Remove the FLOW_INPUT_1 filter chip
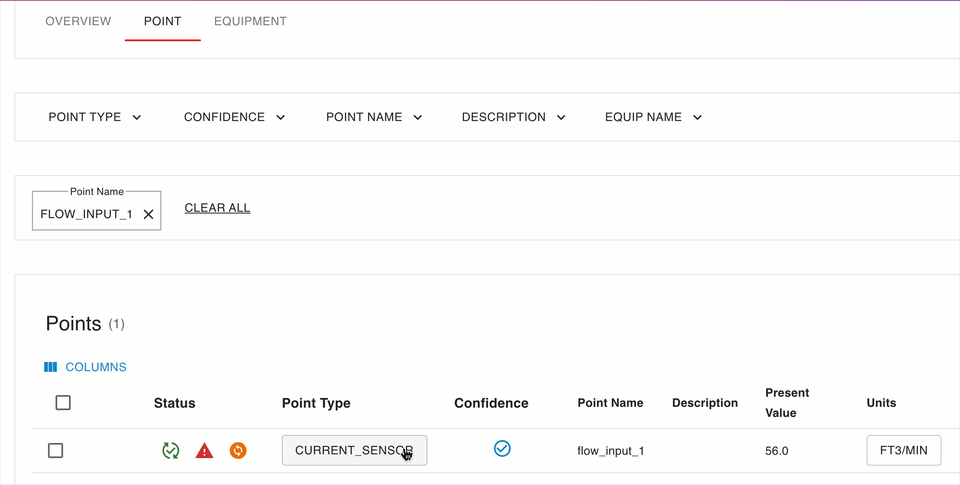The height and width of the screenshot is (485, 960). [148, 214]
